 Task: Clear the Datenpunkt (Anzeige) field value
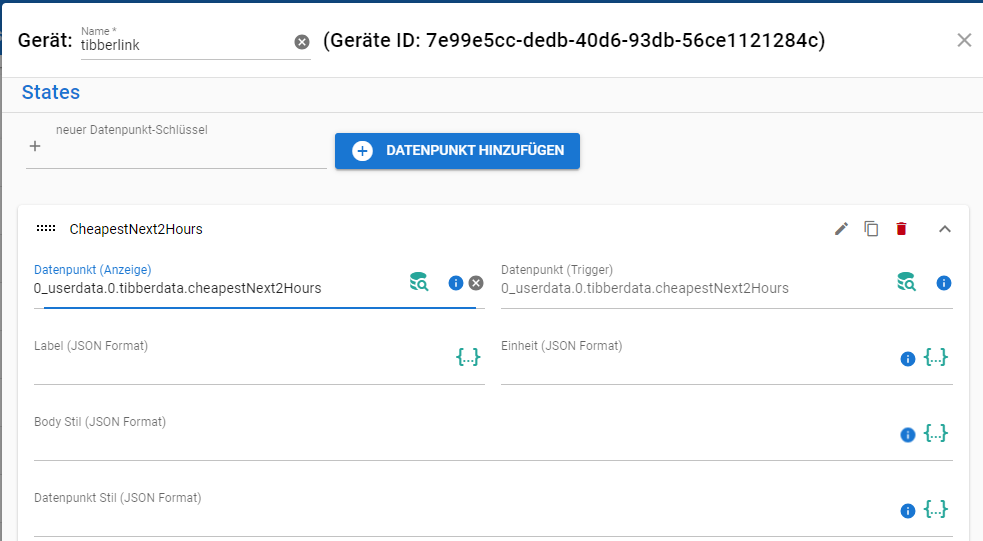point(476,283)
